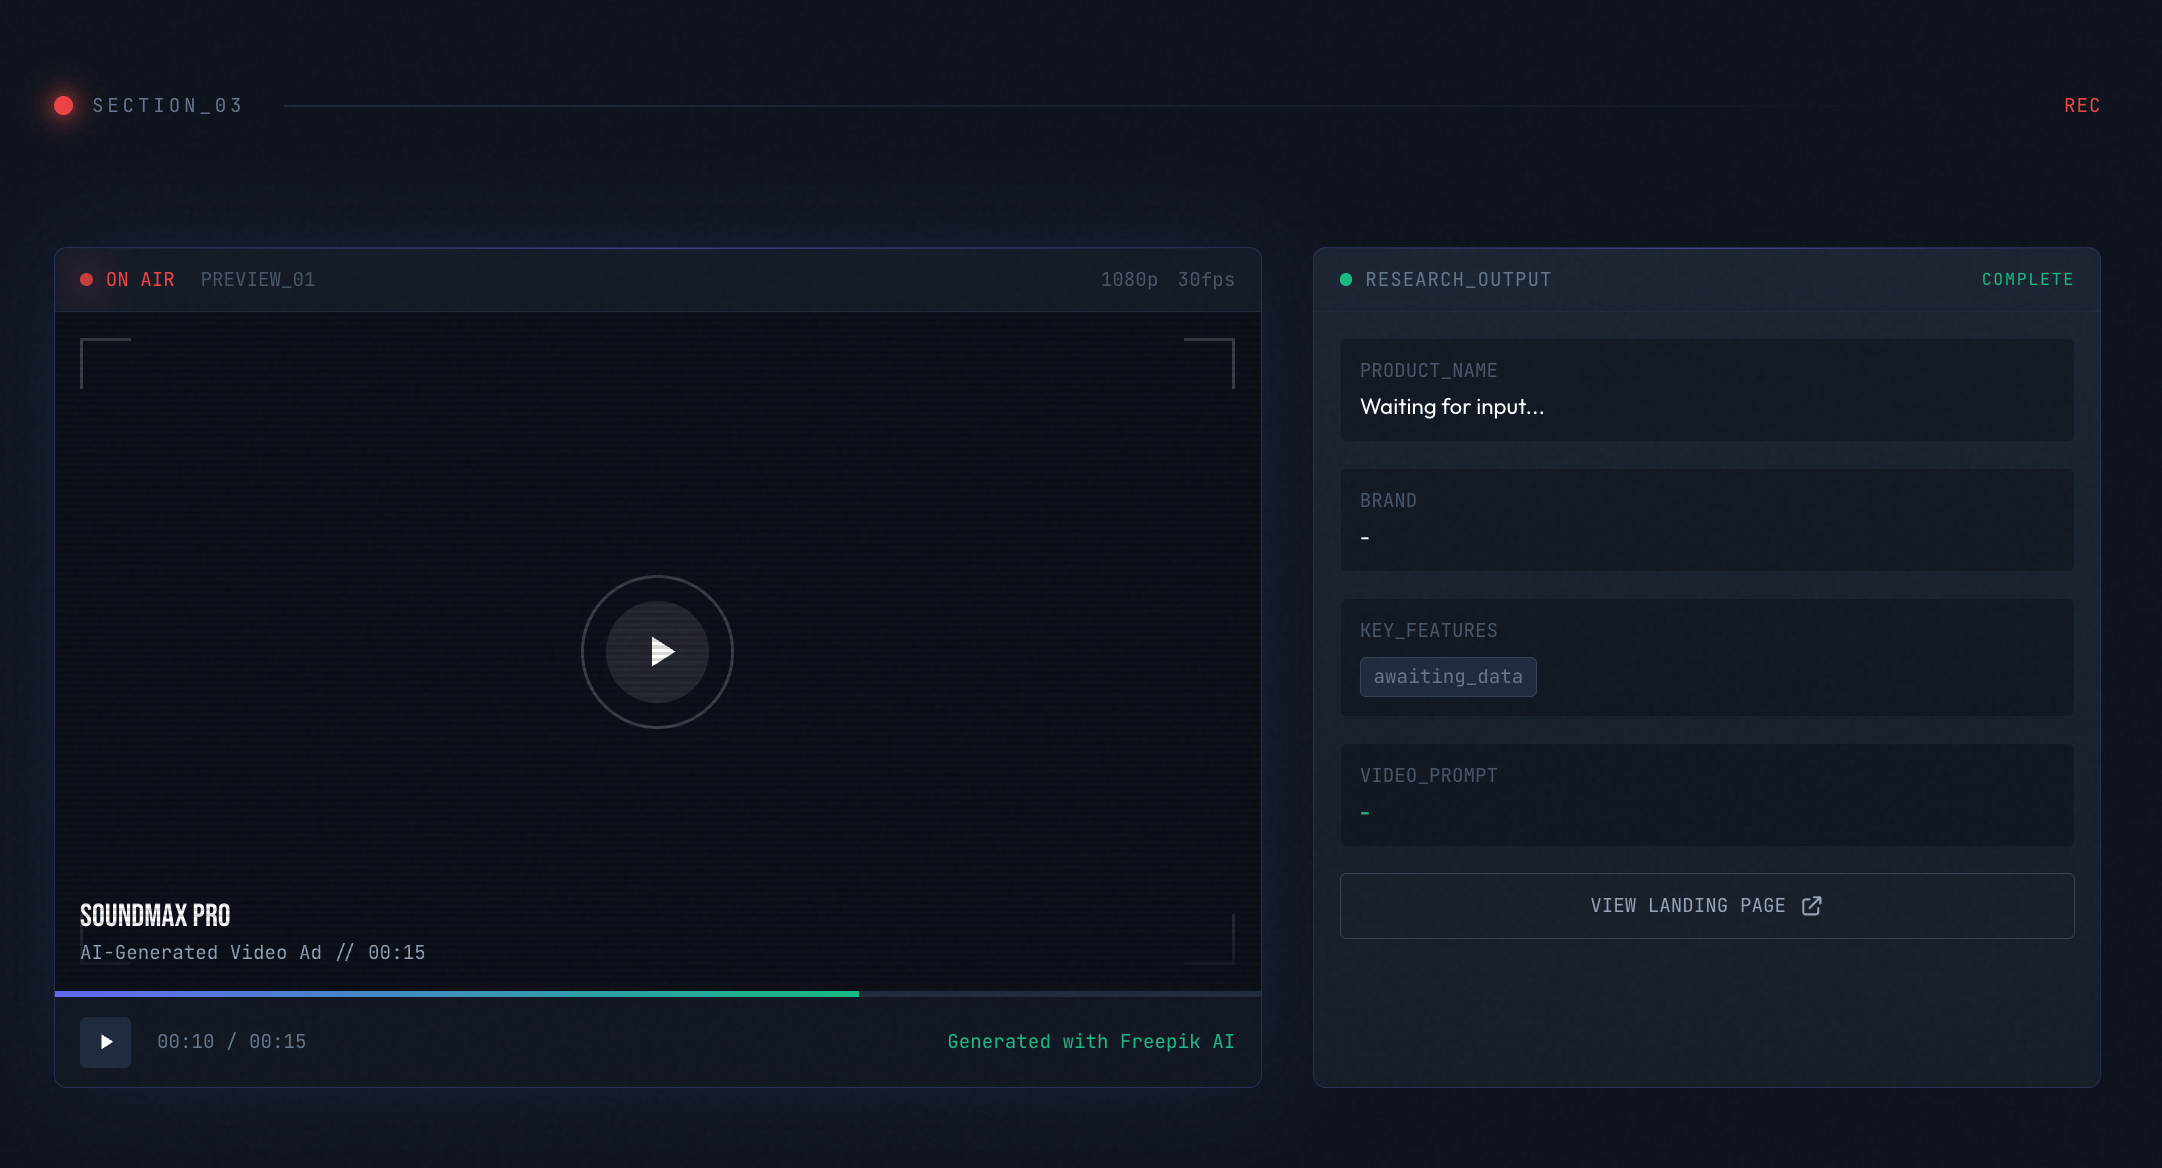The image size is (2162, 1168).
Task: Click the COMPLETE status label
Action: pos(2027,280)
